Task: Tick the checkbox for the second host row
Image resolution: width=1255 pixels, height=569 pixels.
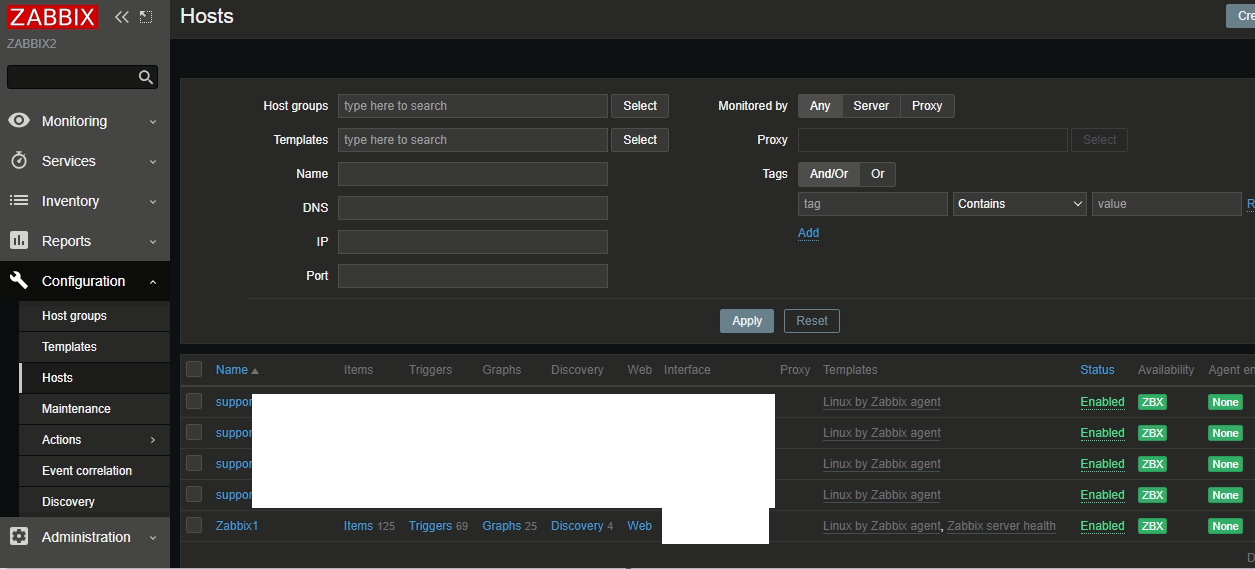Action: click(194, 432)
